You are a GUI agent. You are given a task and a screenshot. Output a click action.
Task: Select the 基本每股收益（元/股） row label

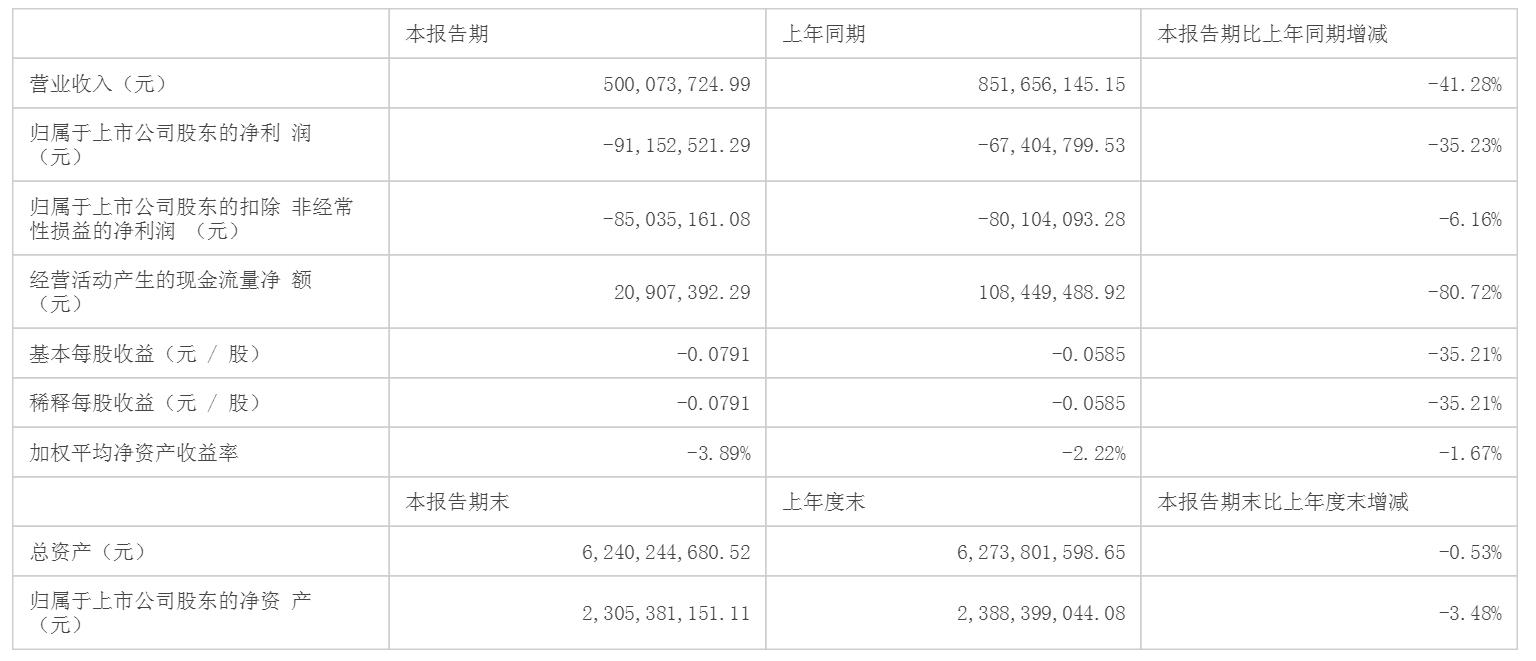pyautogui.click(x=146, y=354)
